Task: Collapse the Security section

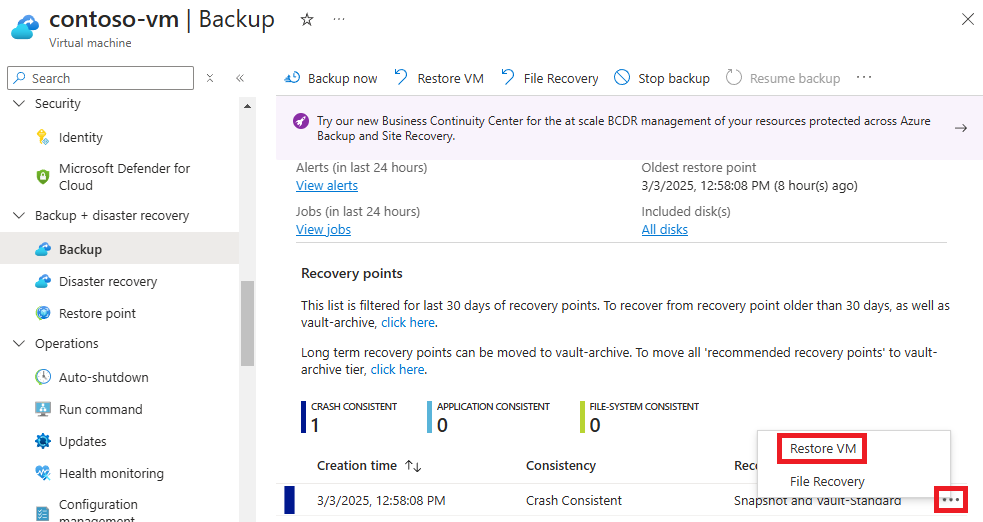Action: 19,103
